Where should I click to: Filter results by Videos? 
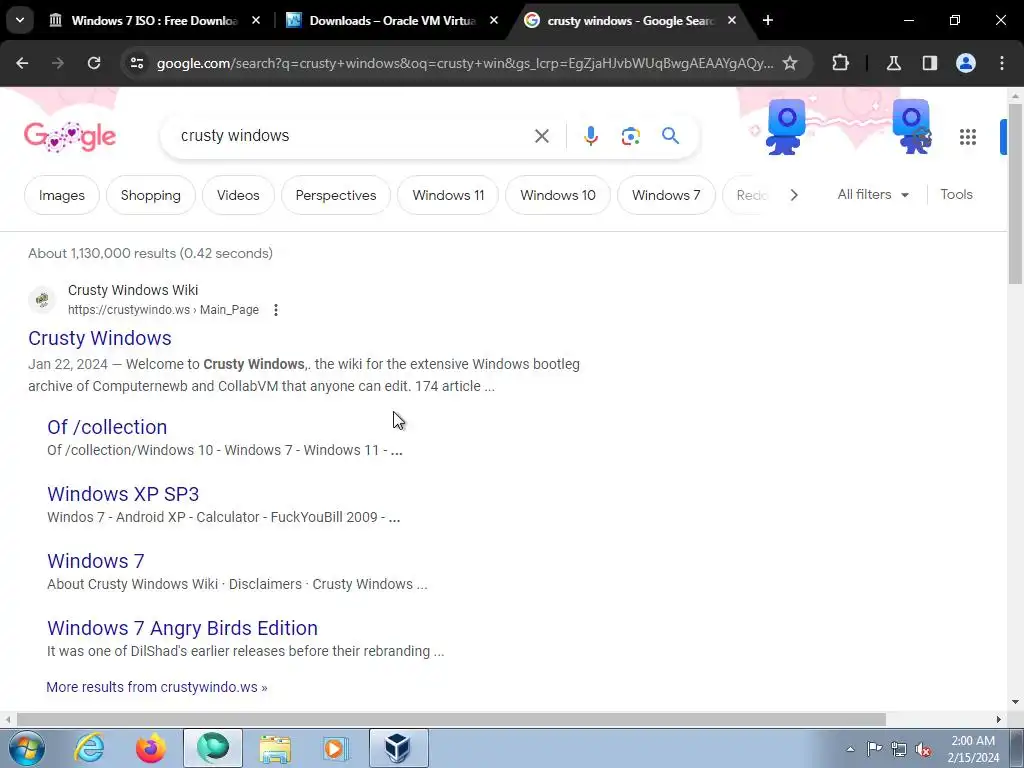pos(238,195)
